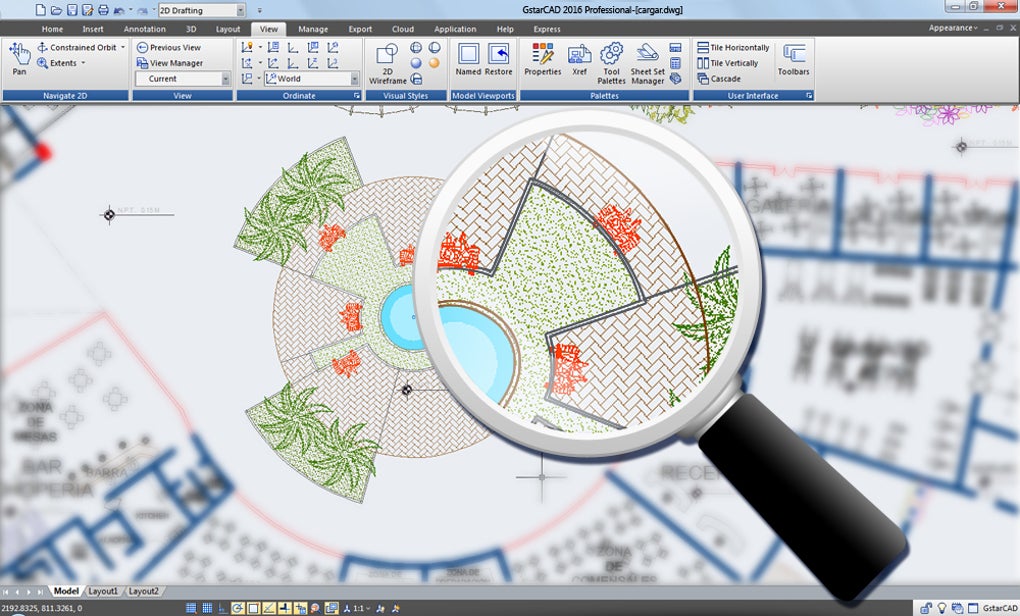The image size is (1020, 616).
Task: Click Tile Horizontally
Action: point(733,47)
